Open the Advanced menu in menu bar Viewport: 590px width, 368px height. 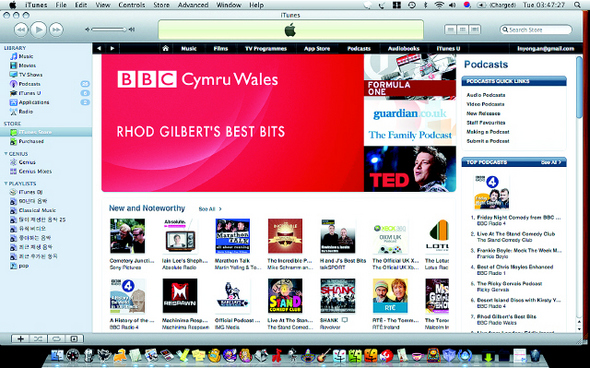point(193,5)
